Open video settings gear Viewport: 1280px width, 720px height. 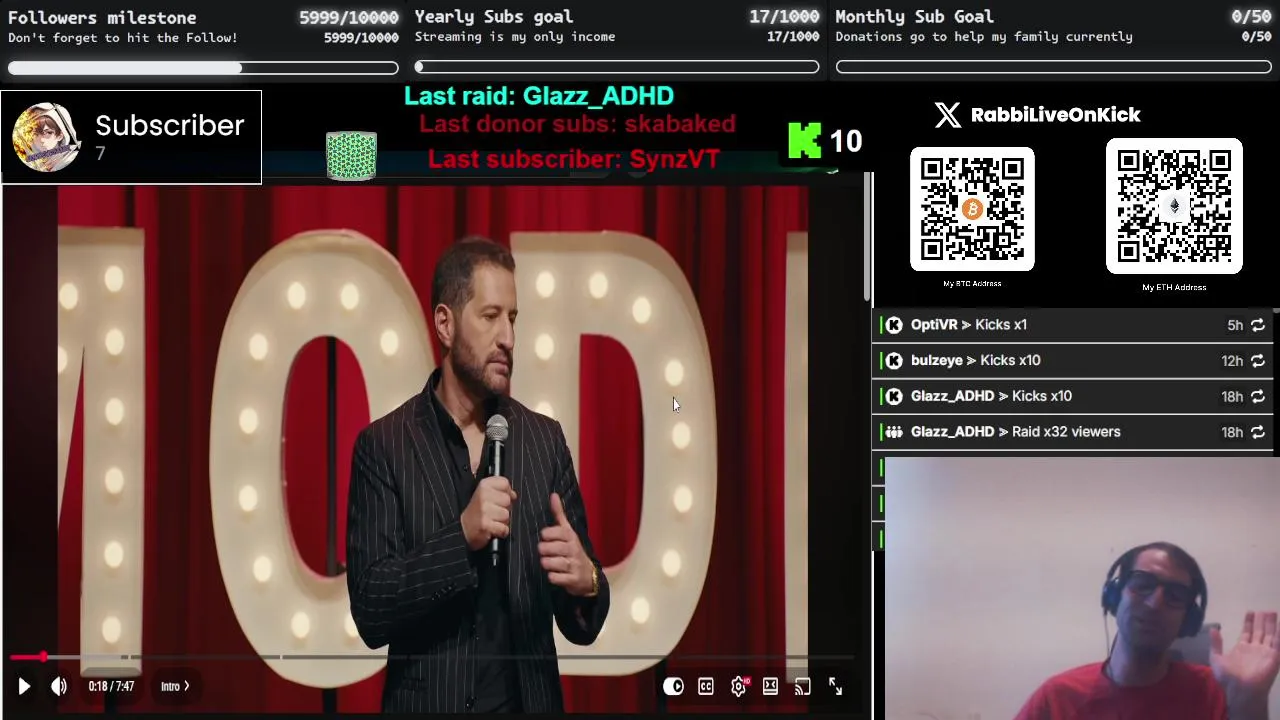click(x=739, y=686)
